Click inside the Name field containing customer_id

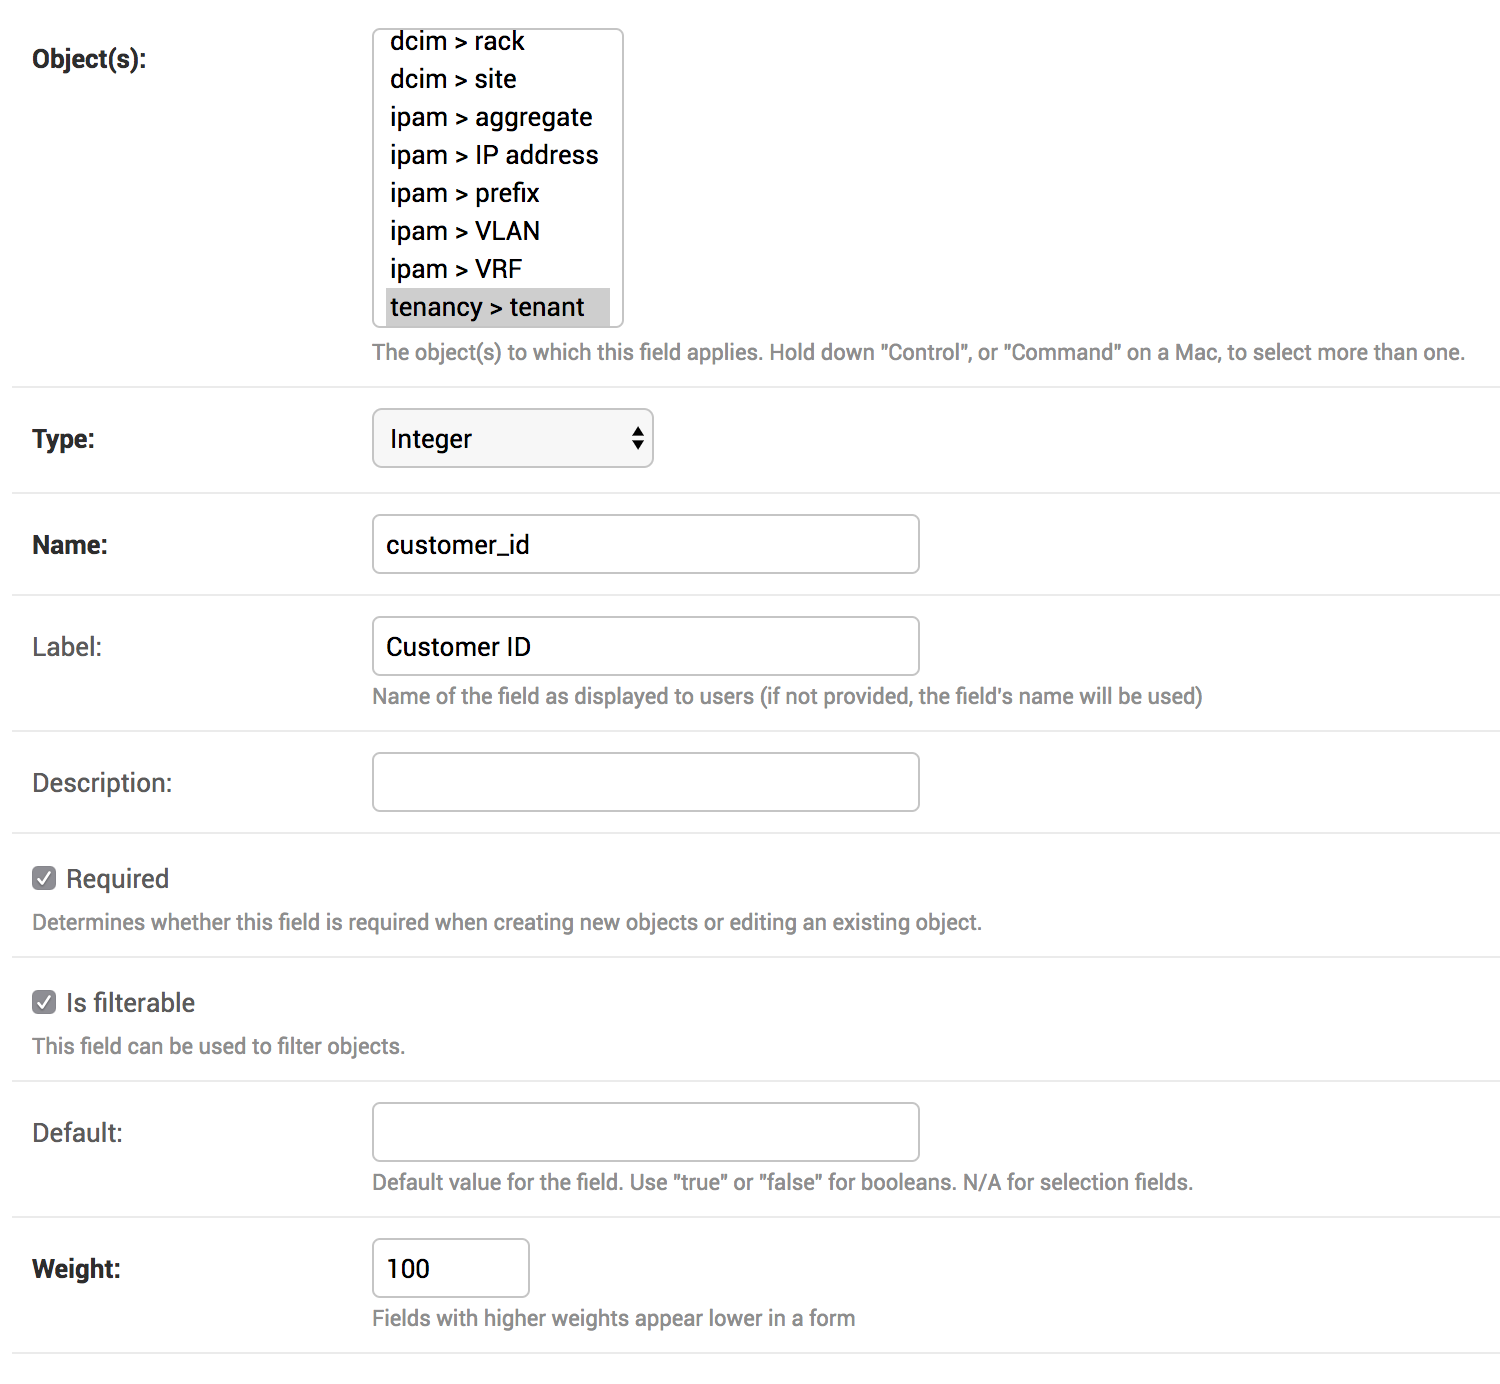645,544
